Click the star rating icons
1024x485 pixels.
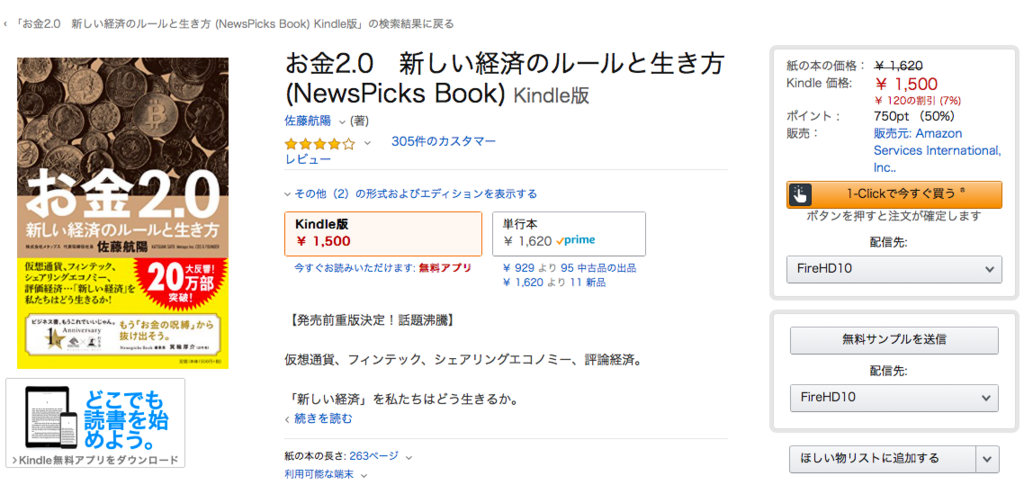[319, 143]
